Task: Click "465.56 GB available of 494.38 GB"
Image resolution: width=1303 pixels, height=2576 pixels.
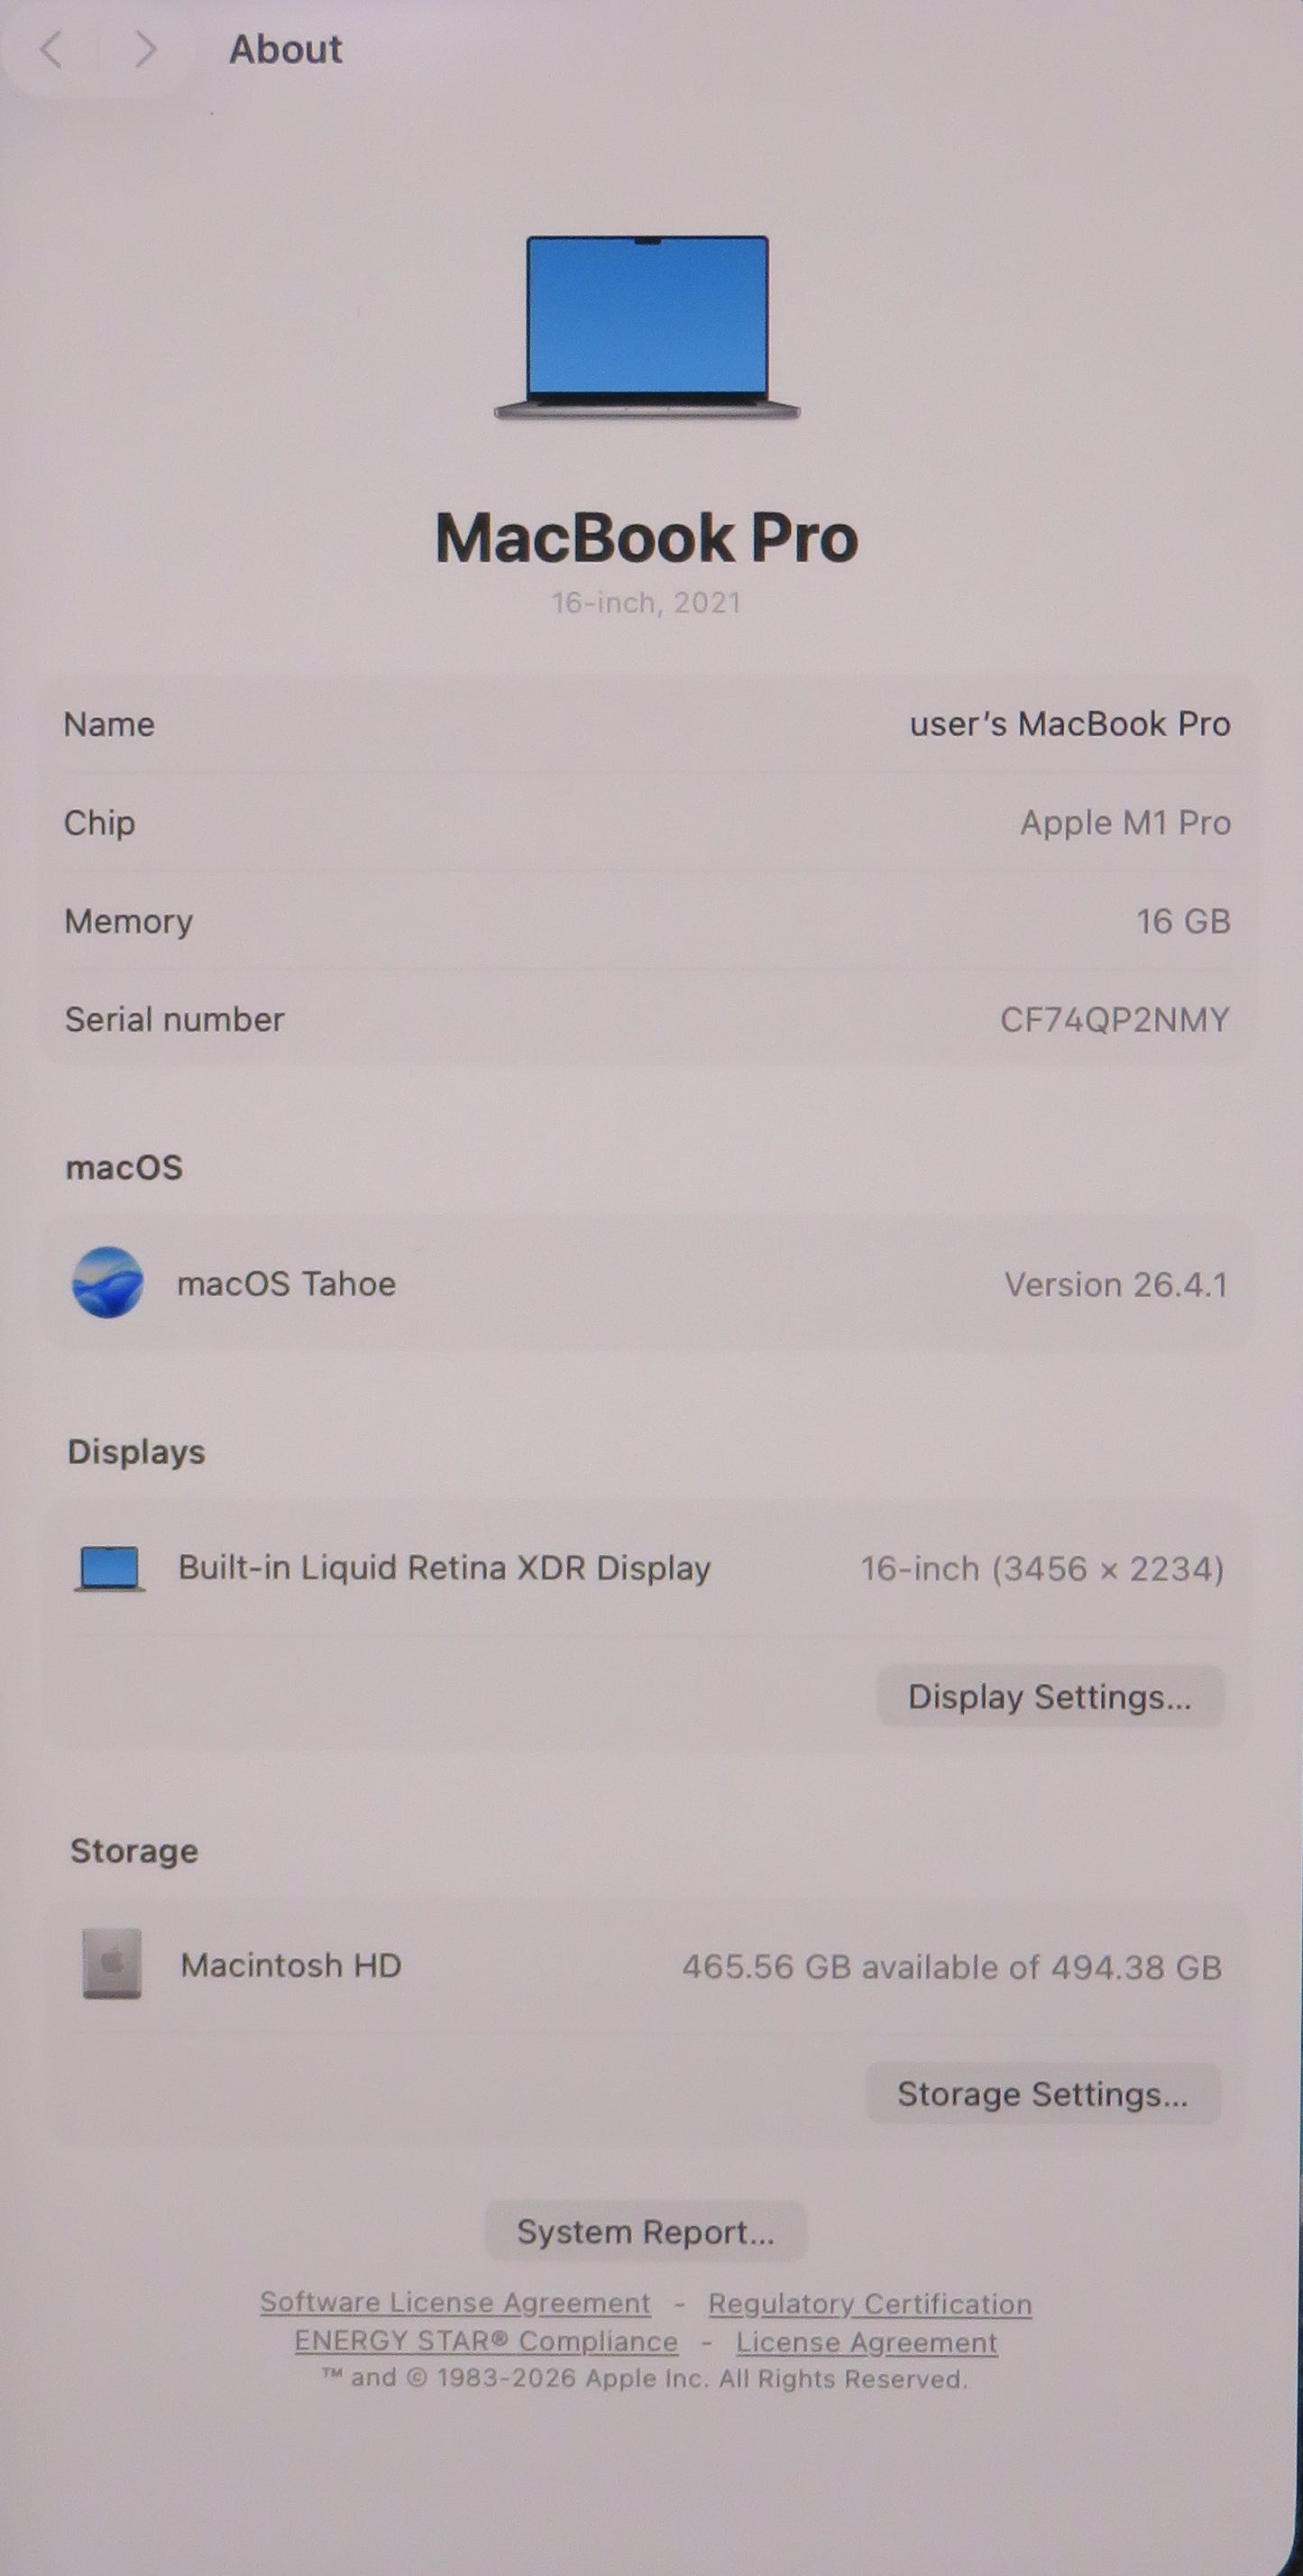Action: 952,1968
